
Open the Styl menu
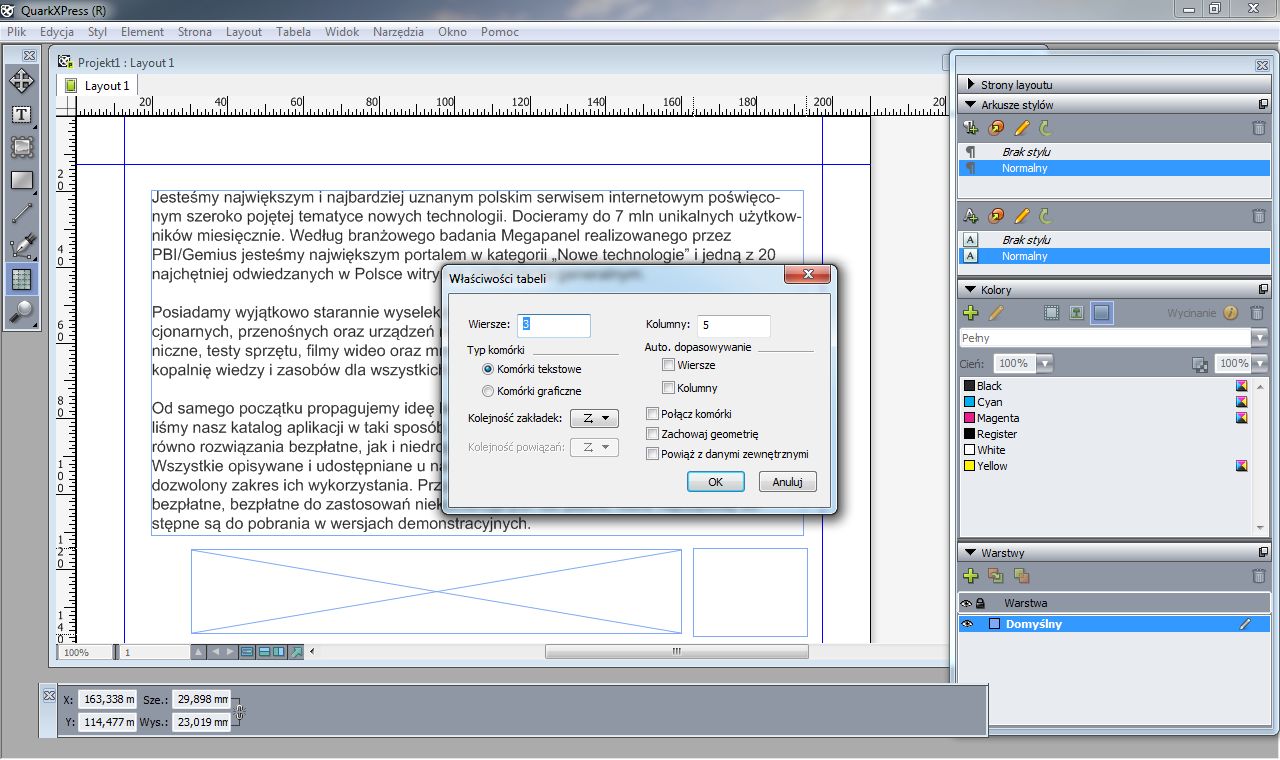97,32
